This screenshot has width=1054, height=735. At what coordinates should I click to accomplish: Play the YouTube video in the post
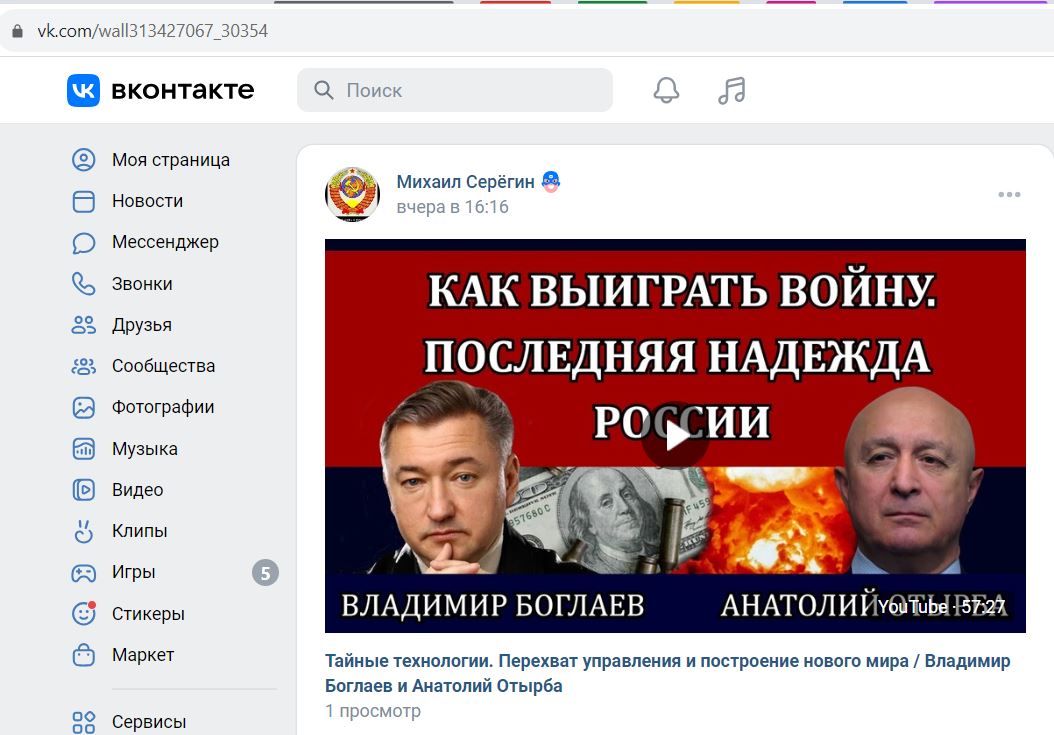pyautogui.click(x=675, y=436)
